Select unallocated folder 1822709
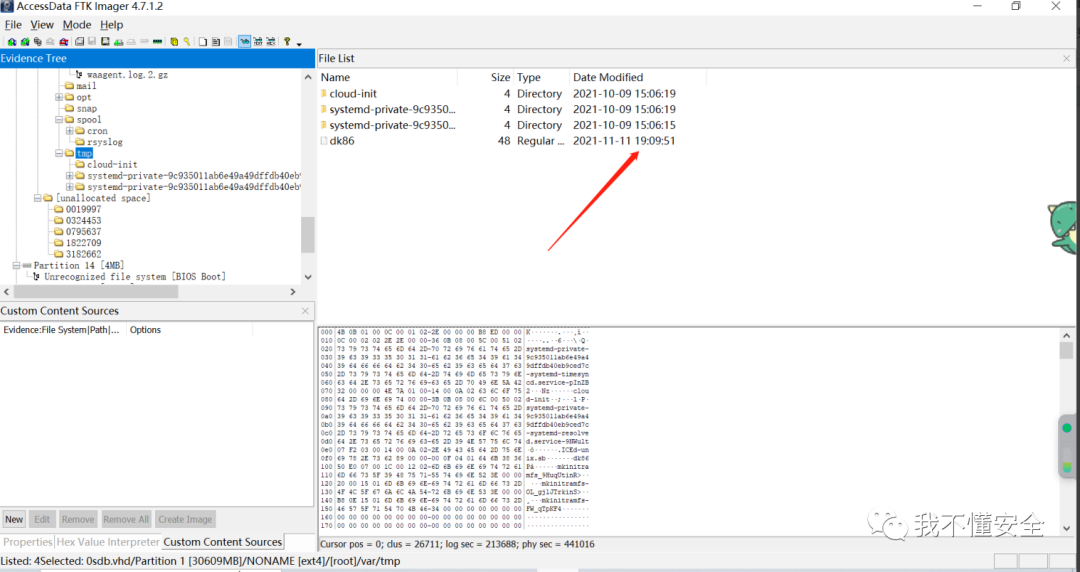The height and width of the screenshot is (572, 1080). coord(83,243)
